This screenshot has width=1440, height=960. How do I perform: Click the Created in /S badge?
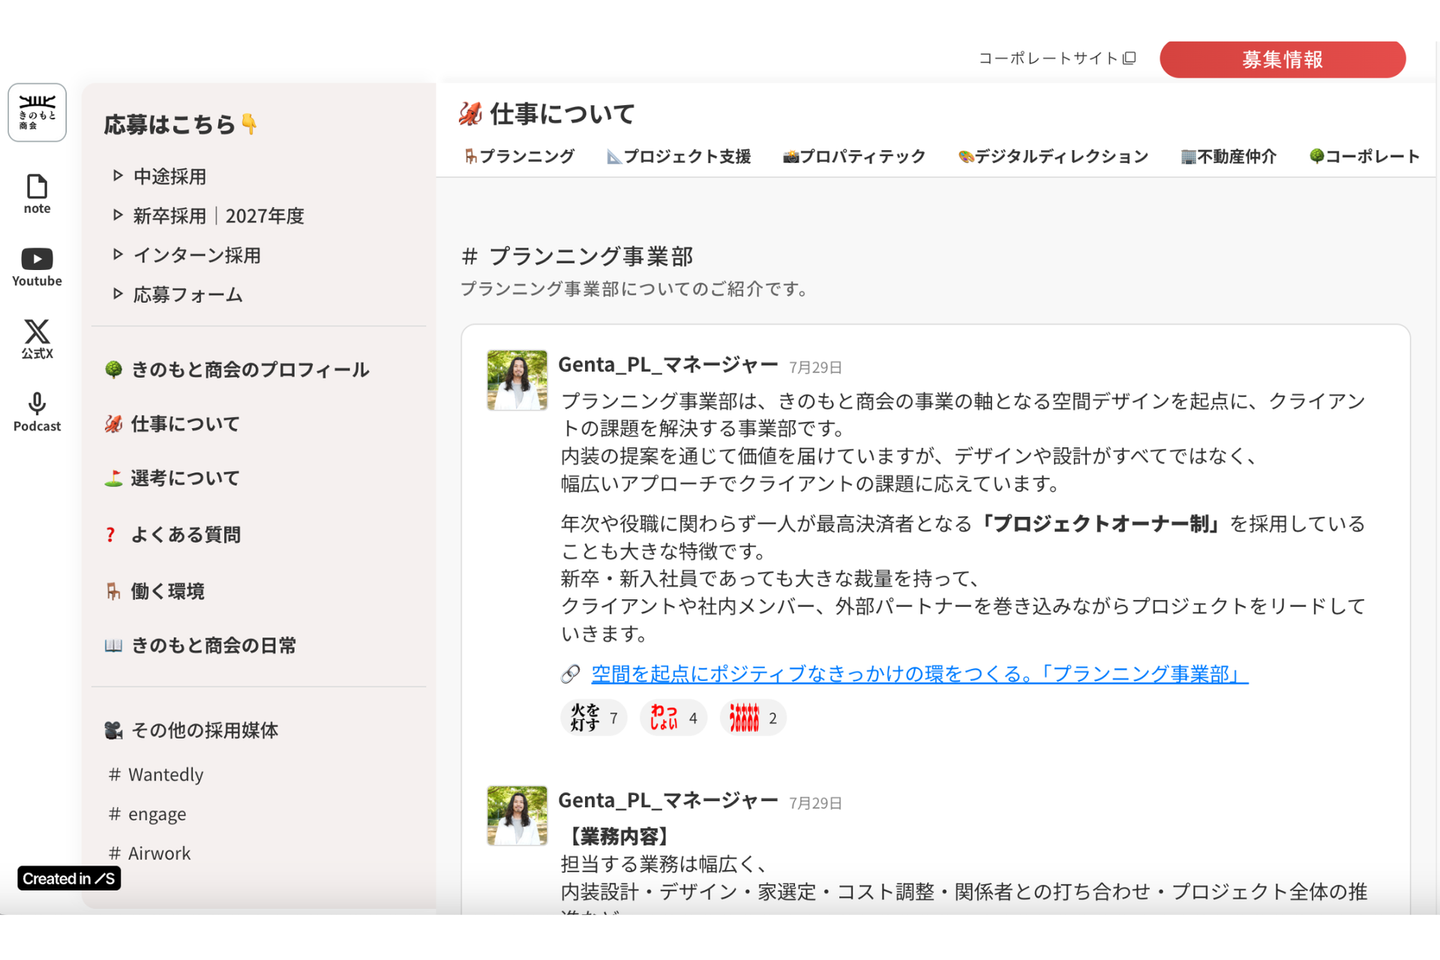coord(69,879)
